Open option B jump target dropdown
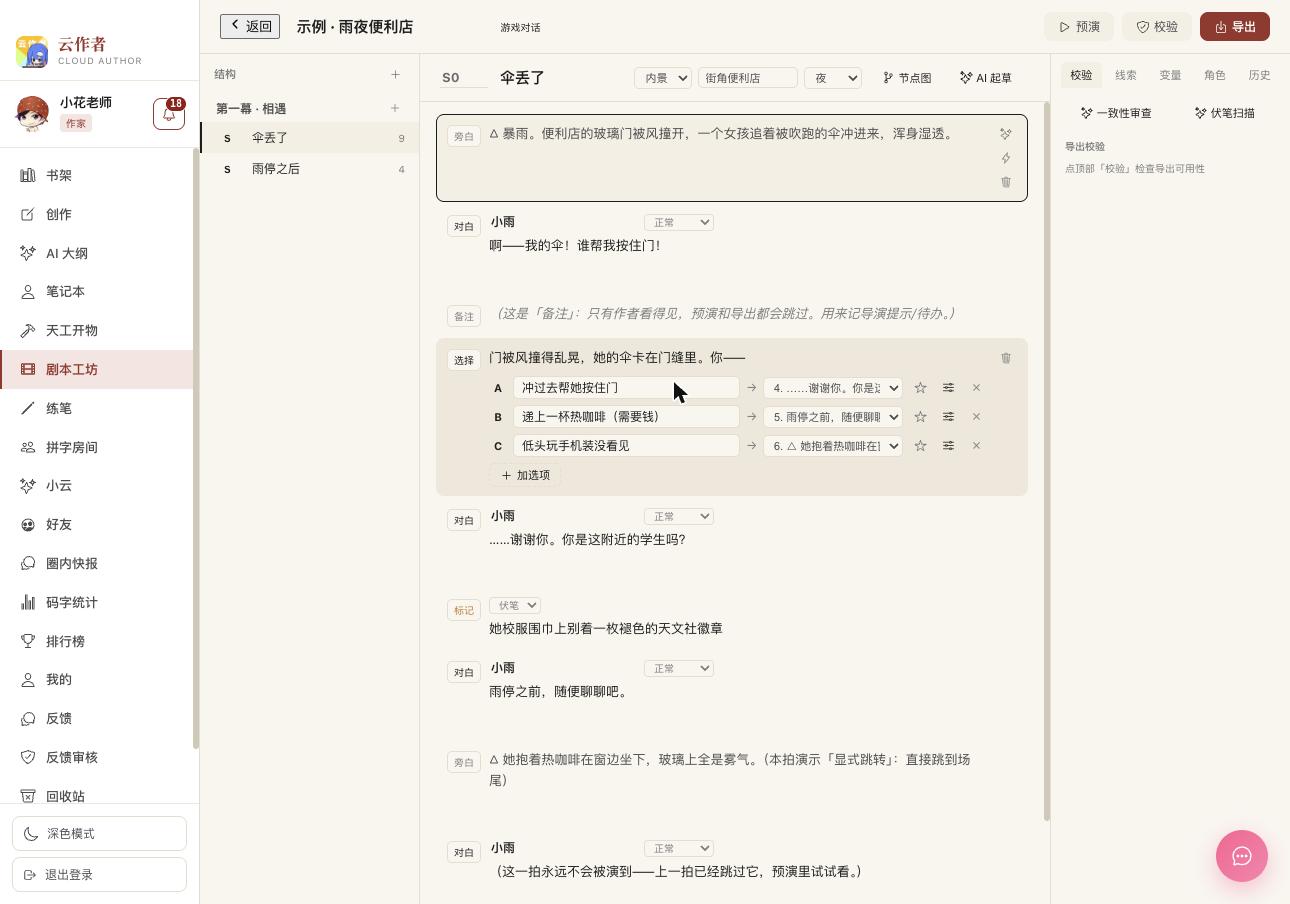1290x904 pixels. [x=833, y=417]
